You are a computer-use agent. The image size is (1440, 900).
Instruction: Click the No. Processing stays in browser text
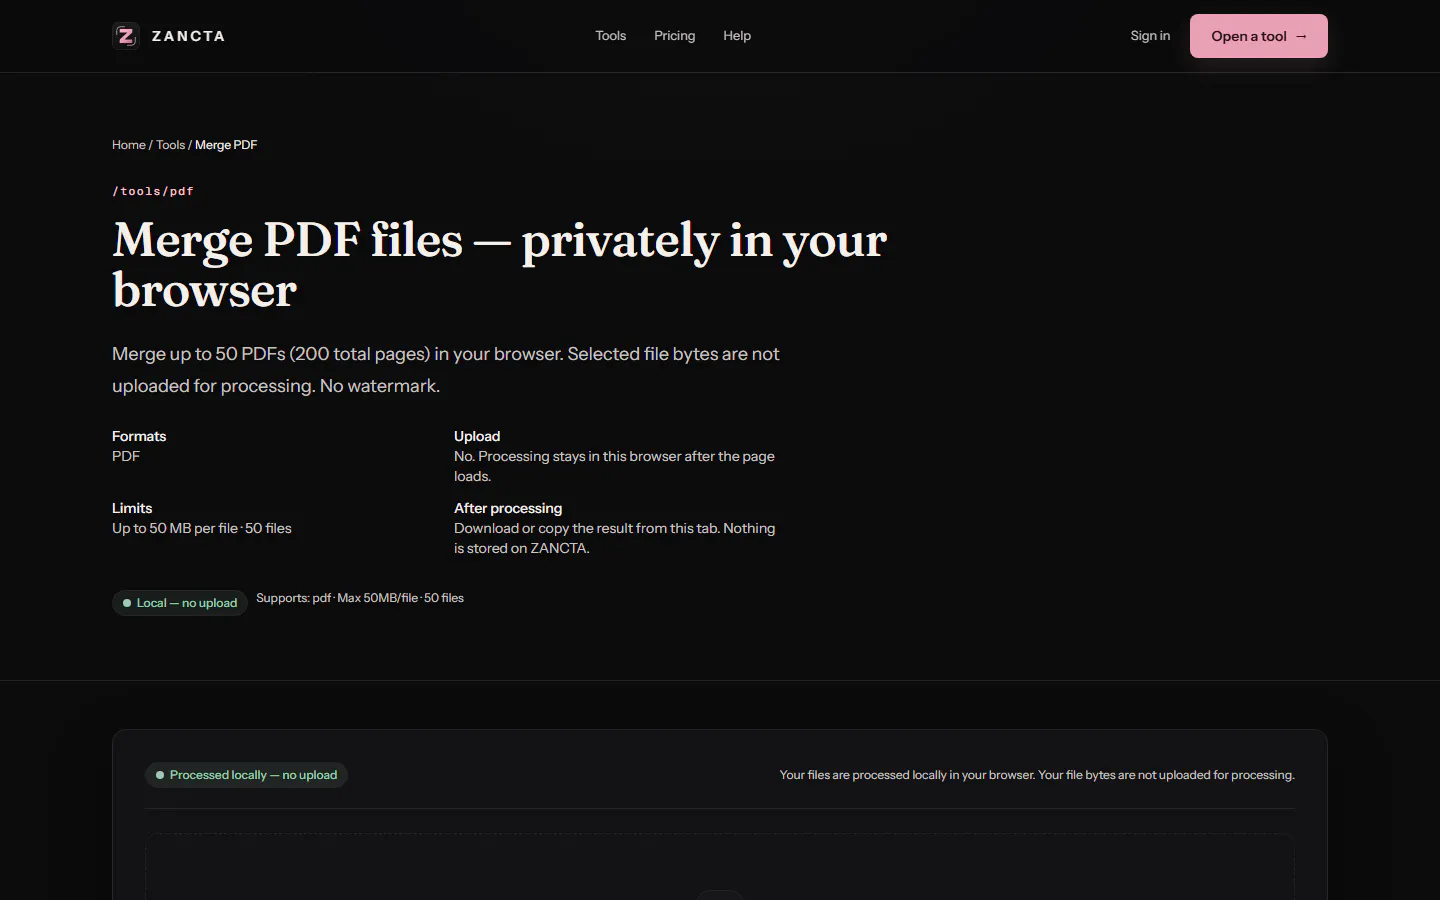(614, 466)
